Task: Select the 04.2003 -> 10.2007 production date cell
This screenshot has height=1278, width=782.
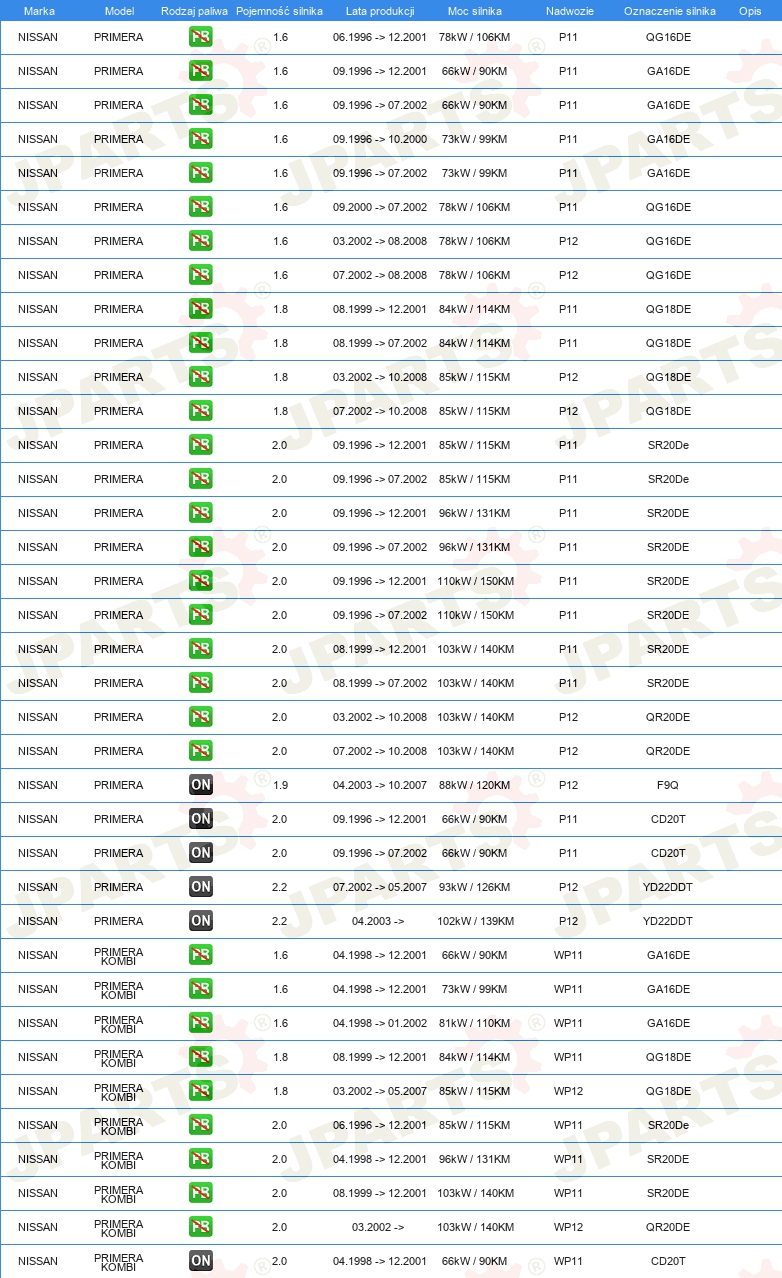Action: (380, 785)
